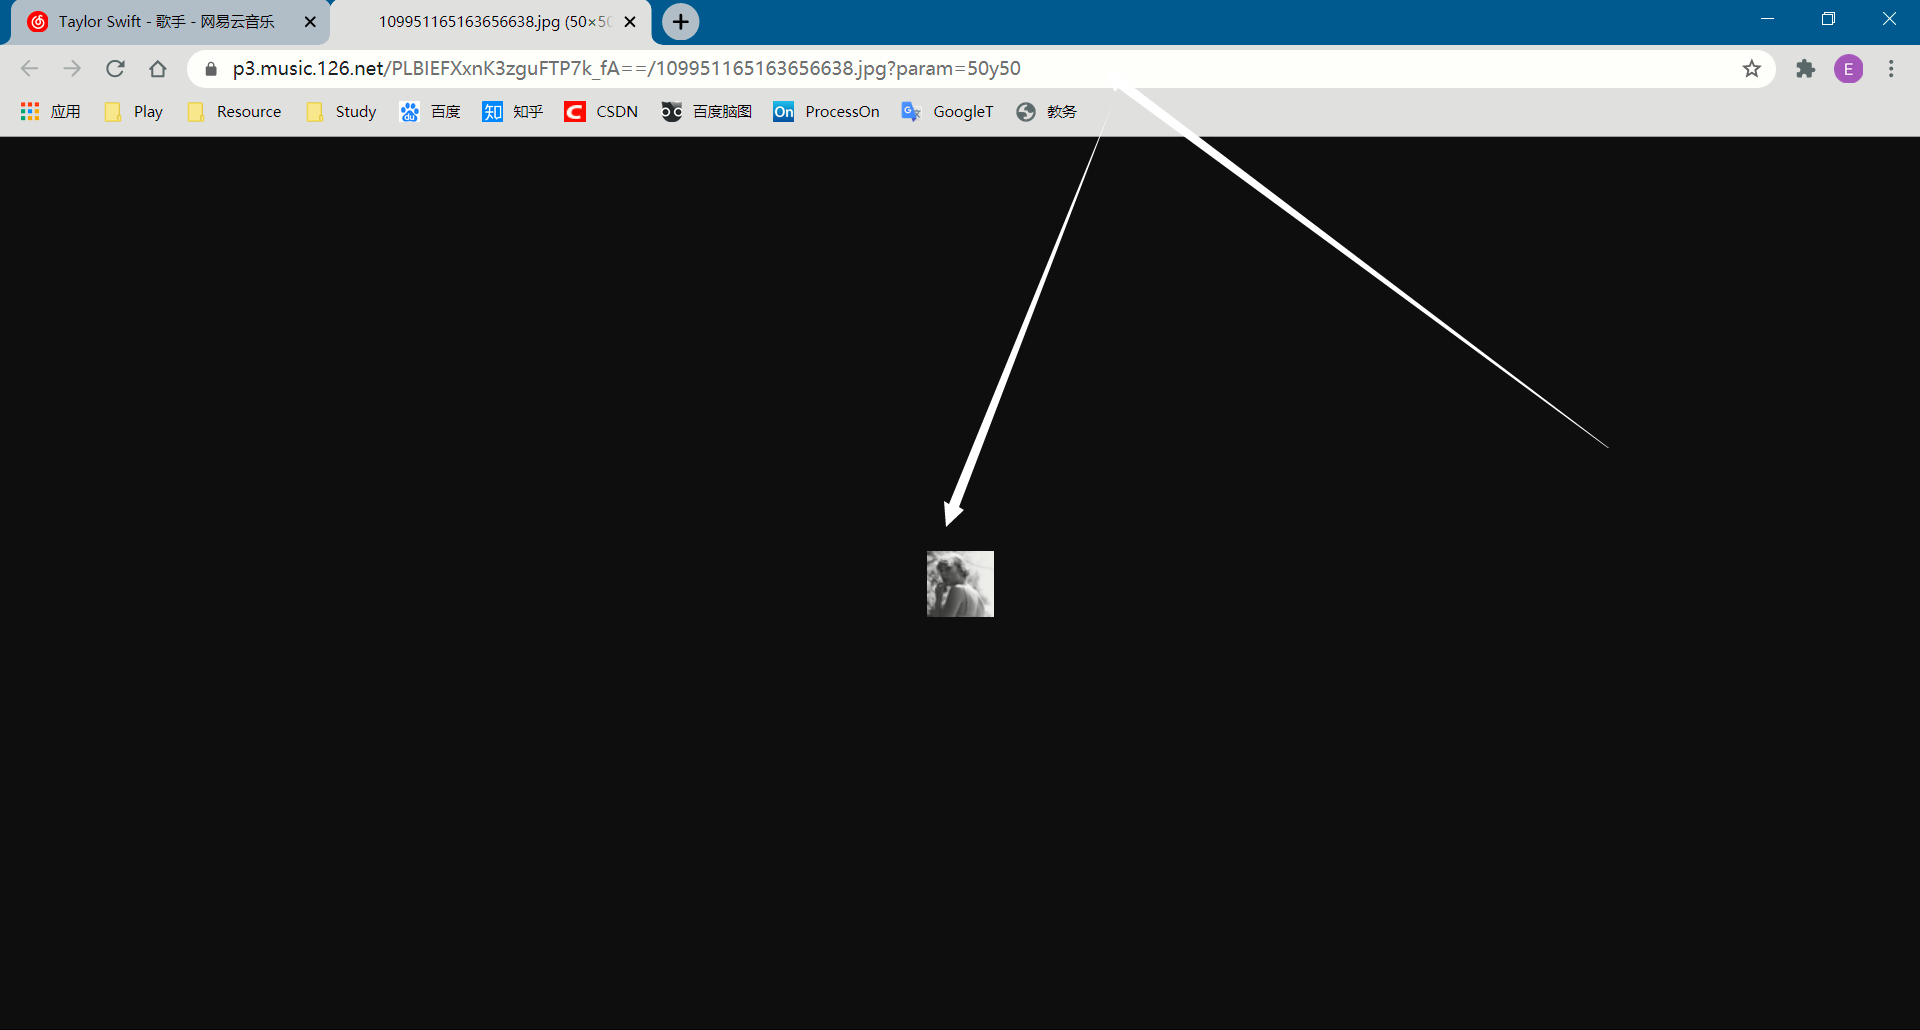Screen dimensions: 1920x1030
Task: Select the 109951165163656638.jpg tab
Action: (492, 22)
